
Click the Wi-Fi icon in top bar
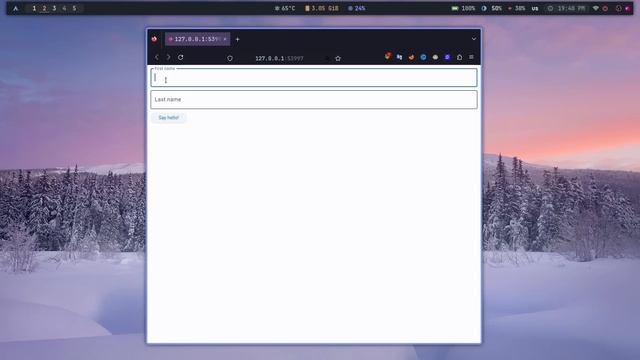596,8
